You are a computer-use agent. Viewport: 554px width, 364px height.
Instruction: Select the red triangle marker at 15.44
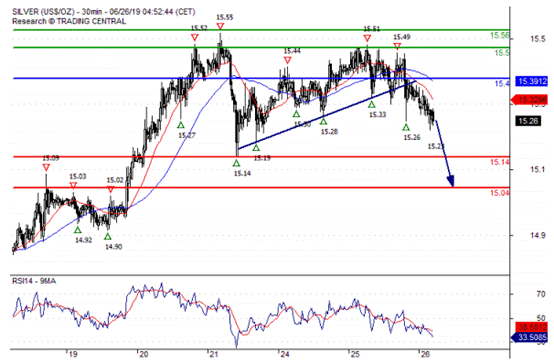tap(287, 60)
